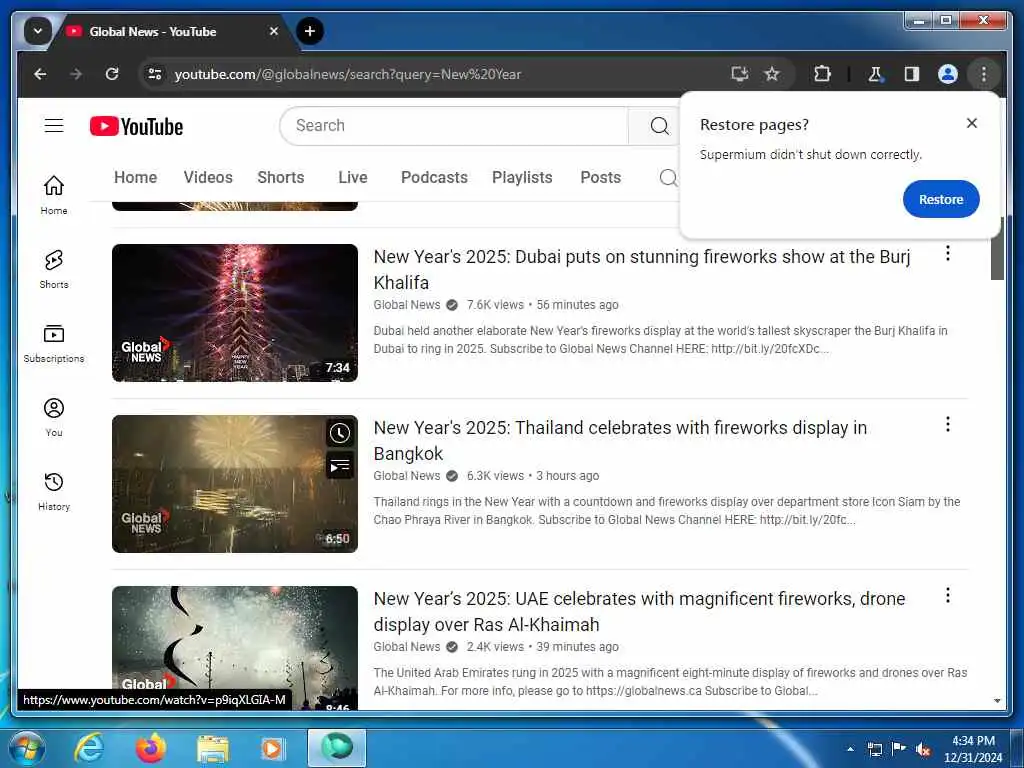Add Bangkok video to Watch later
The image size is (1024, 768).
(340, 433)
